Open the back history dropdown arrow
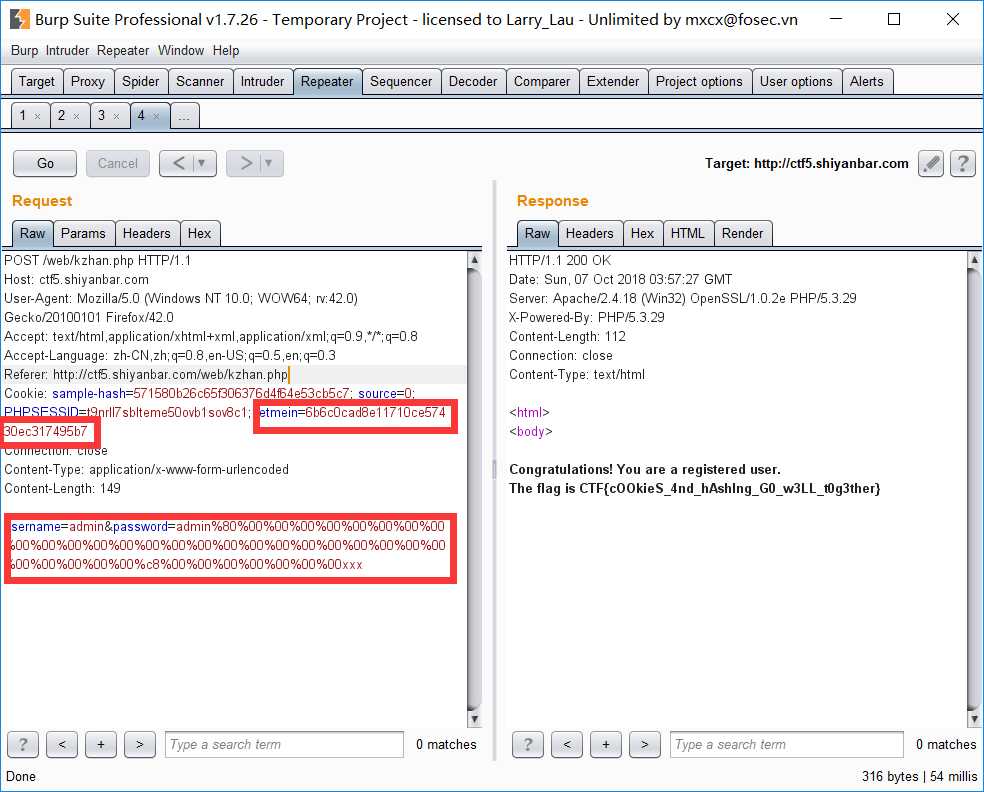The image size is (984, 792). pyautogui.click(x=202, y=163)
